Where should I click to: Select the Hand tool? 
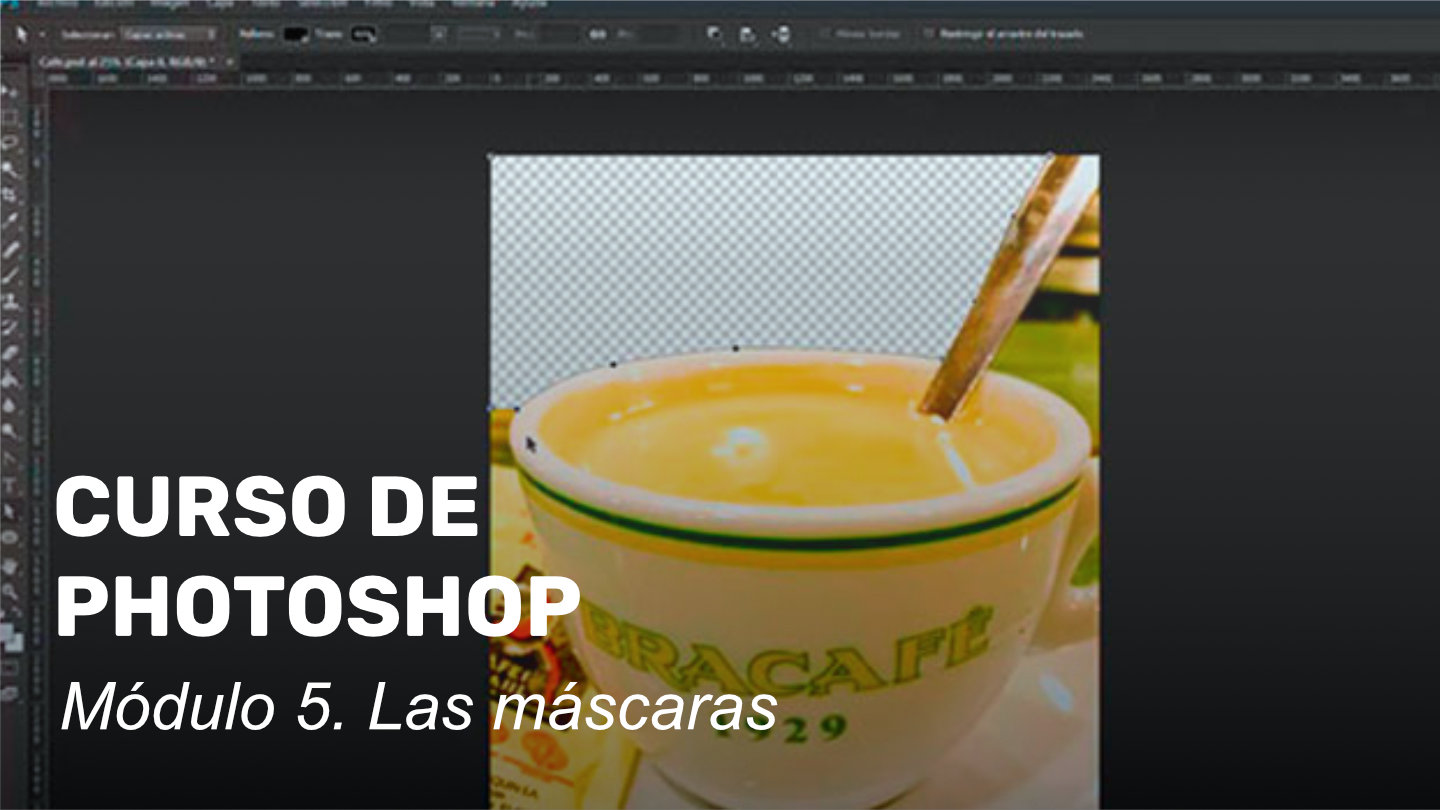12,565
